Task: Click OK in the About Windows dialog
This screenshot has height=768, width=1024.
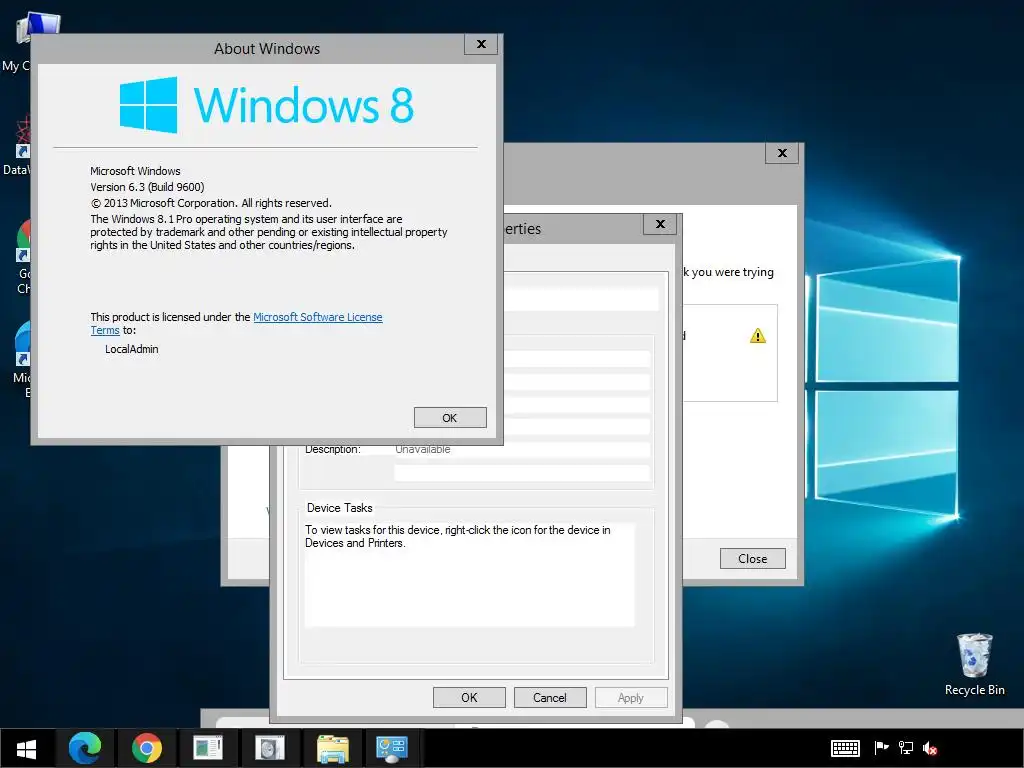Action: point(450,418)
